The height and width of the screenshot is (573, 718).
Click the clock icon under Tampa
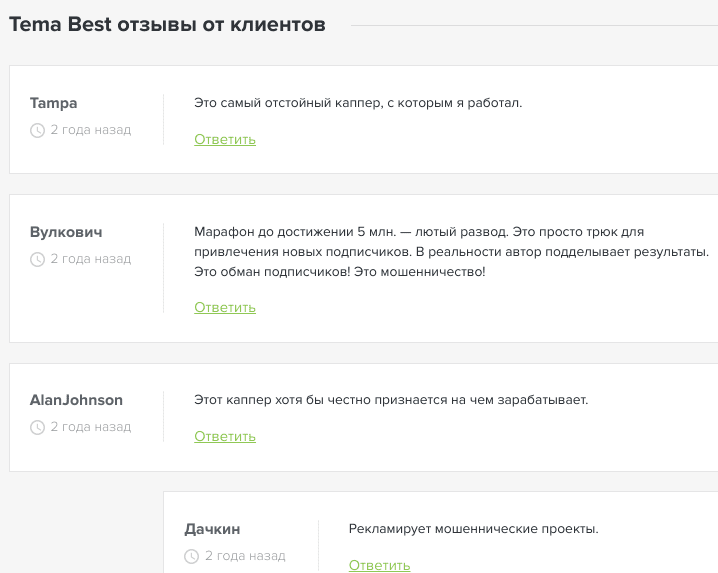tap(38, 130)
